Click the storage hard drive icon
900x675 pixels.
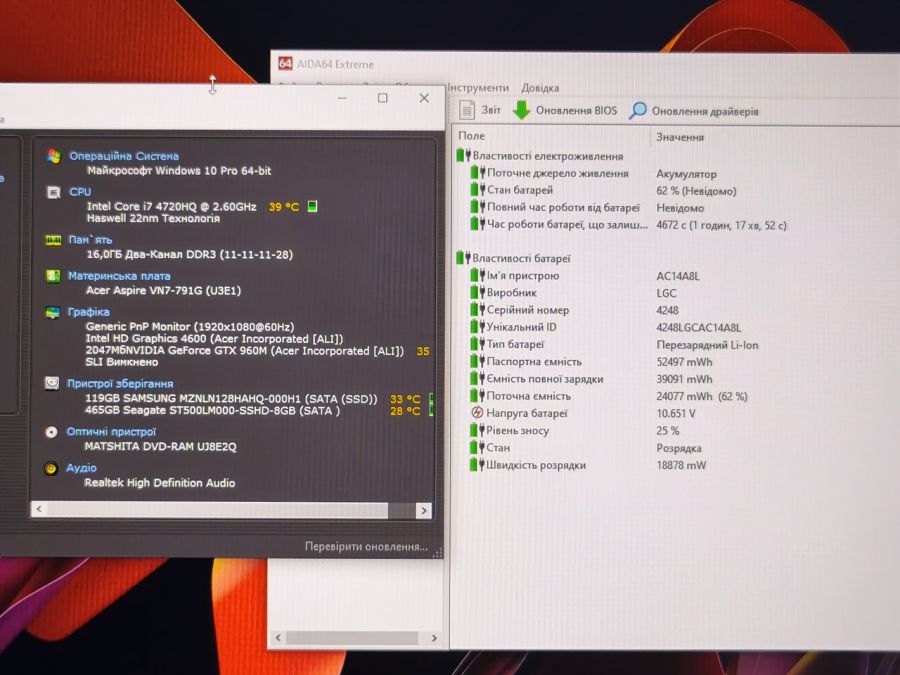(x=52, y=383)
